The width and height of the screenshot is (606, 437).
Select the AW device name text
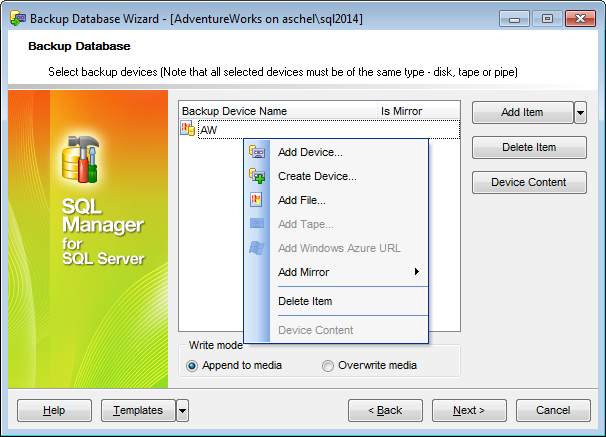[209, 130]
